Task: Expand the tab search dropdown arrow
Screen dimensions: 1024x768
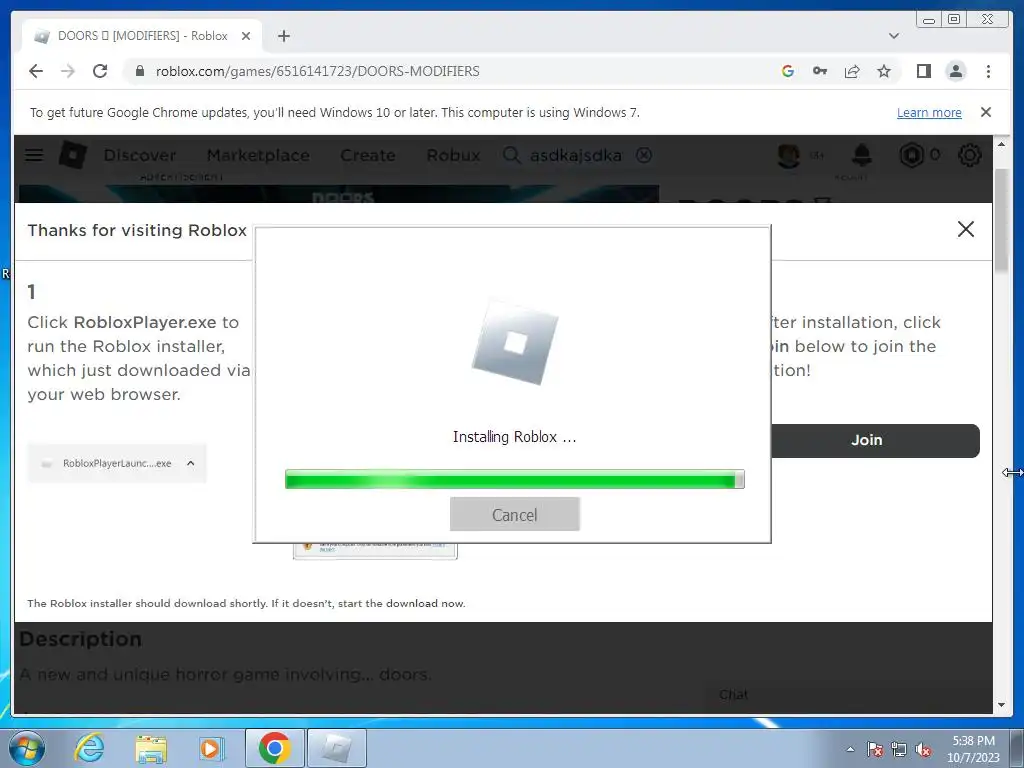Action: [894, 36]
